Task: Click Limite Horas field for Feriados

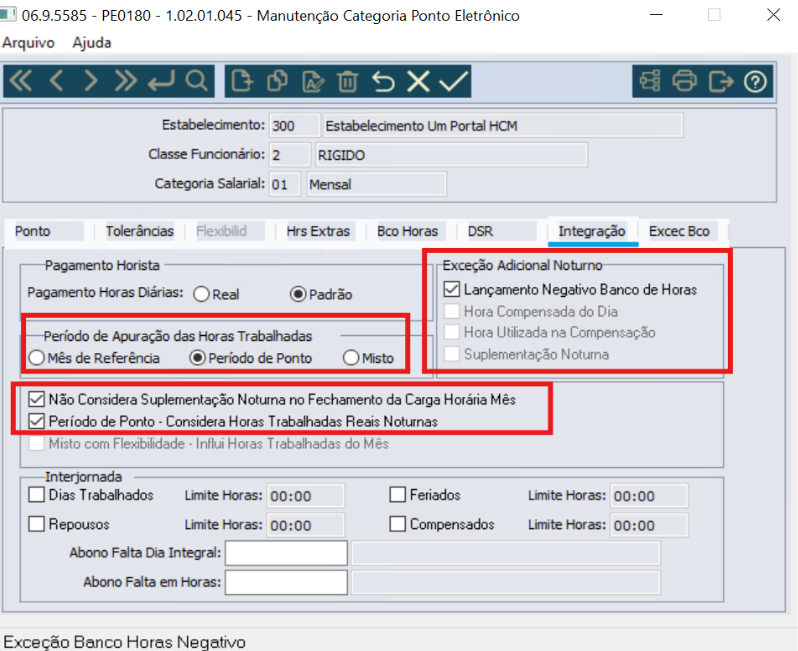Action: 649,496
